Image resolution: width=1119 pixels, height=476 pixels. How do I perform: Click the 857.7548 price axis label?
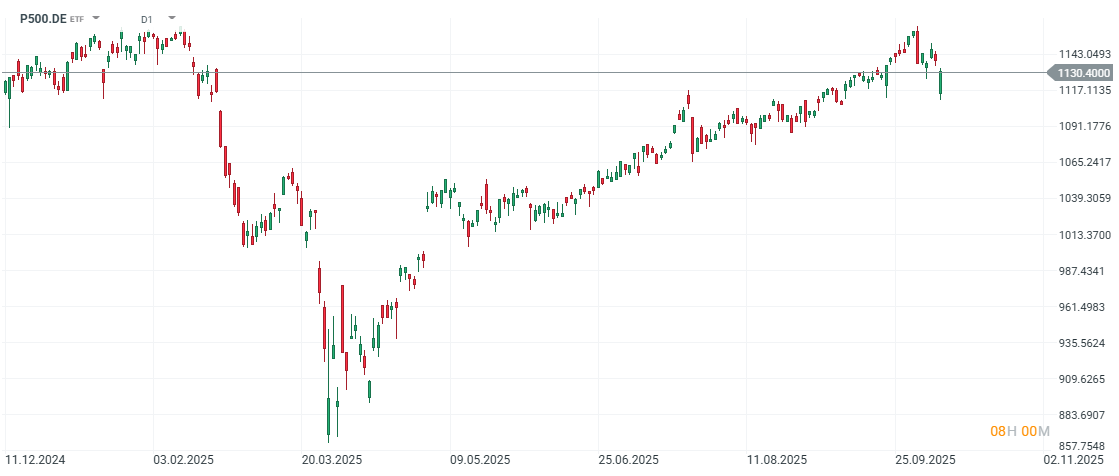[1085, 446]
